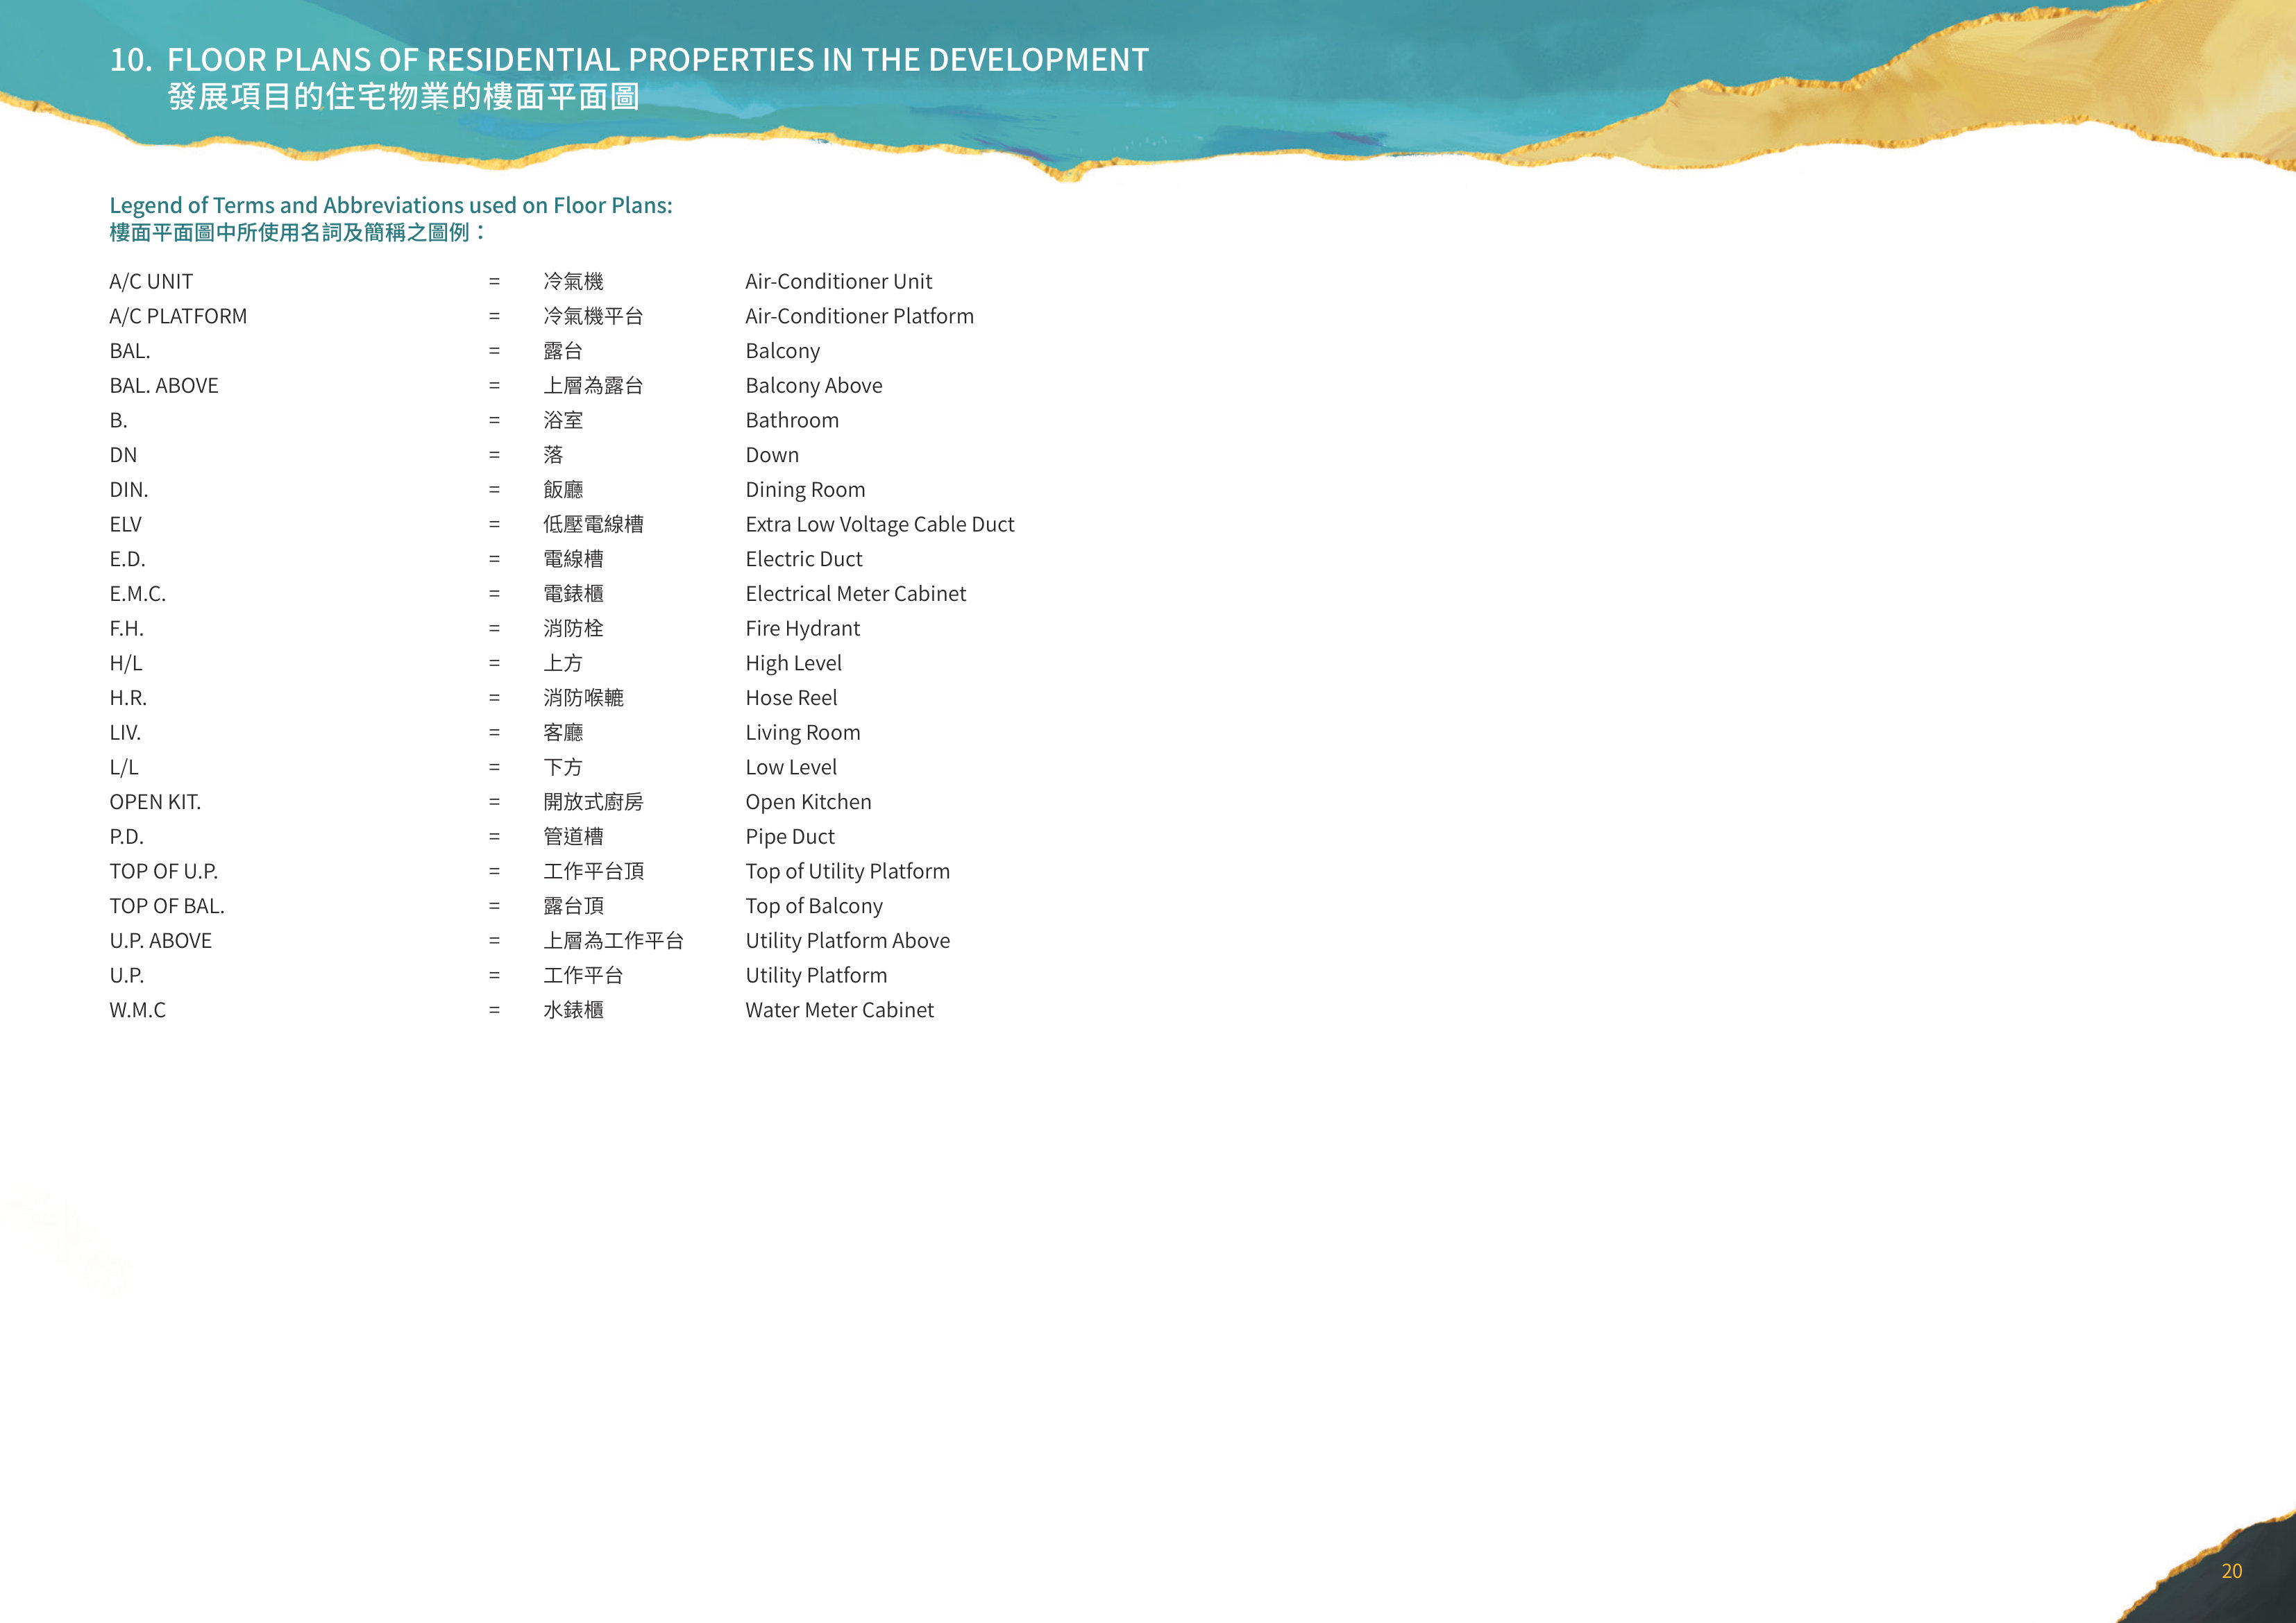
Task: Click the abbreviation 'E.M.C.'
Action: (x=137, y=594)
